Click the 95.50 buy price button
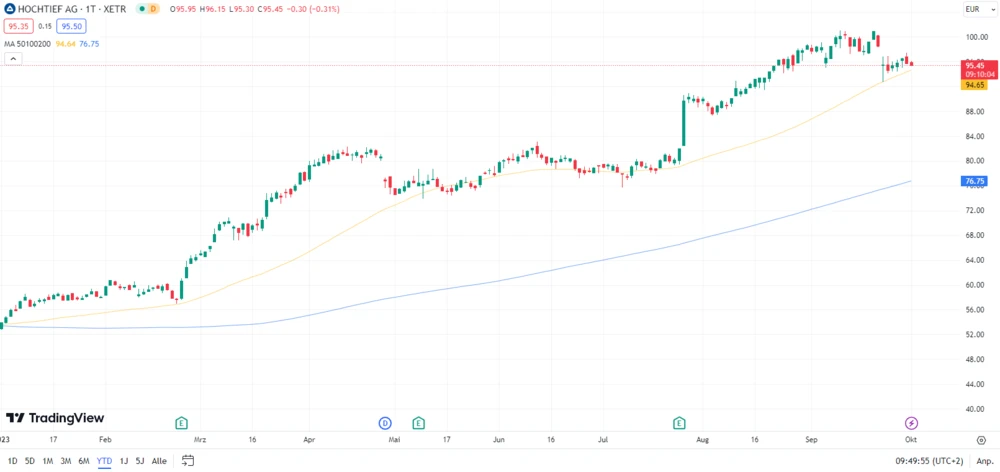The height and width of the screenshot is (472, 1000). (x=71, y=26)
